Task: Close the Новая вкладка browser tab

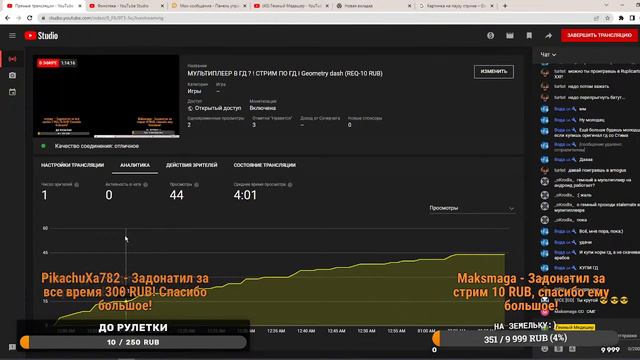Action: point(409,6)
